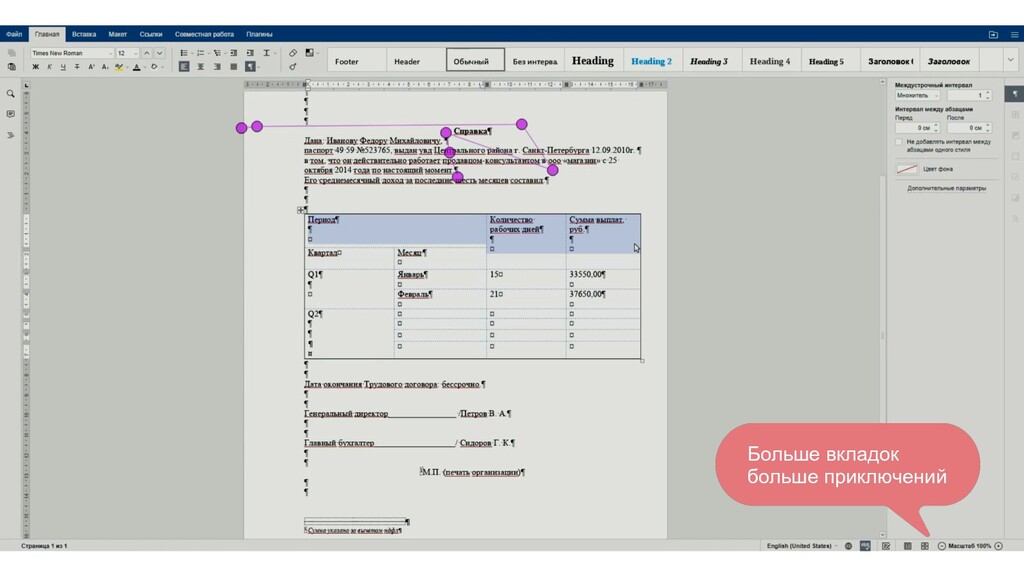Apply underline formatting (Ч)
The width and height of the screenshot is (1024, 576).
coord(63,67)
